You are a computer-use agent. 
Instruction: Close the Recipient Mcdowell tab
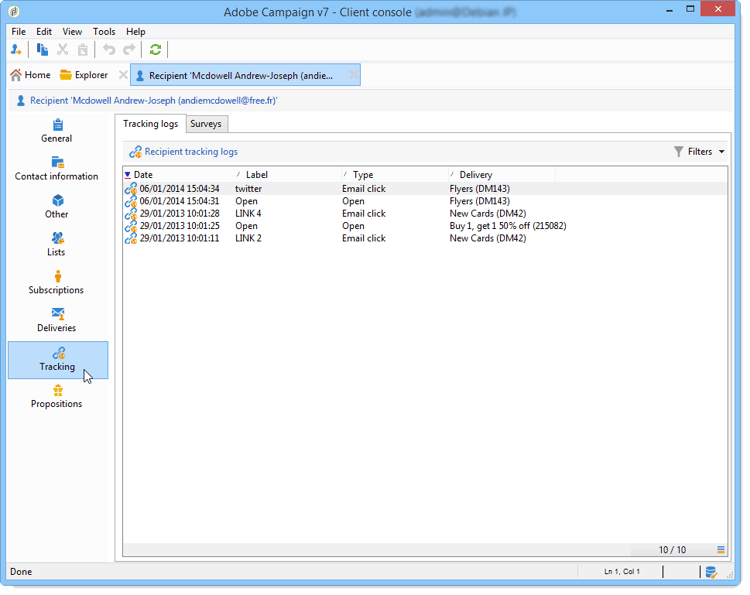353,75
